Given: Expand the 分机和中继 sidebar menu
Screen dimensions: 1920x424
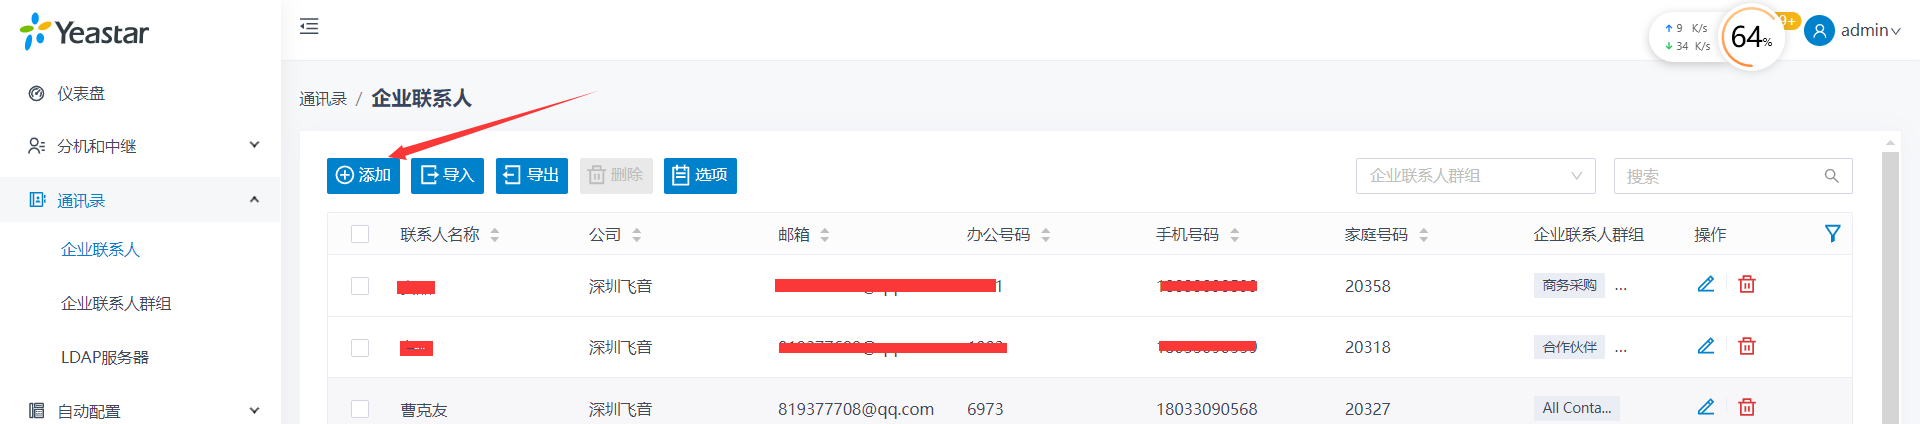Looking at the screenshot, I should point(140,146).
